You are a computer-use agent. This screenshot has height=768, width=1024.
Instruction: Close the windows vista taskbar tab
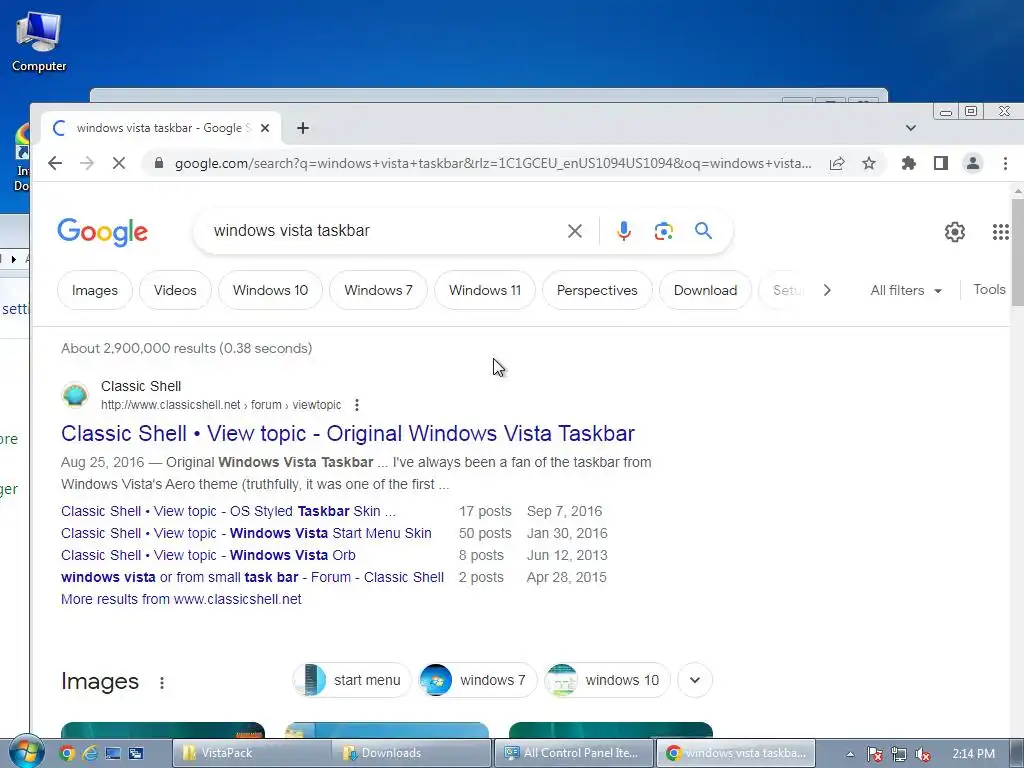click(264, 128)
